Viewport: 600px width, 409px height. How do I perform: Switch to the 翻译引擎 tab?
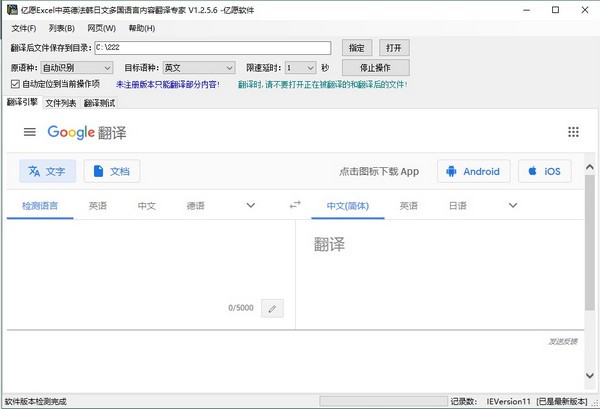(x=22, y=102)
